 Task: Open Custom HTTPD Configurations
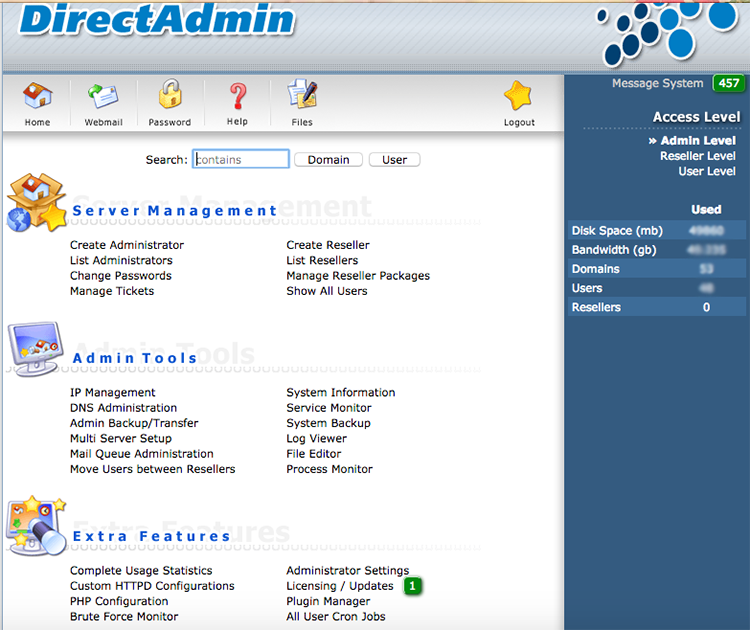(152, 586)
